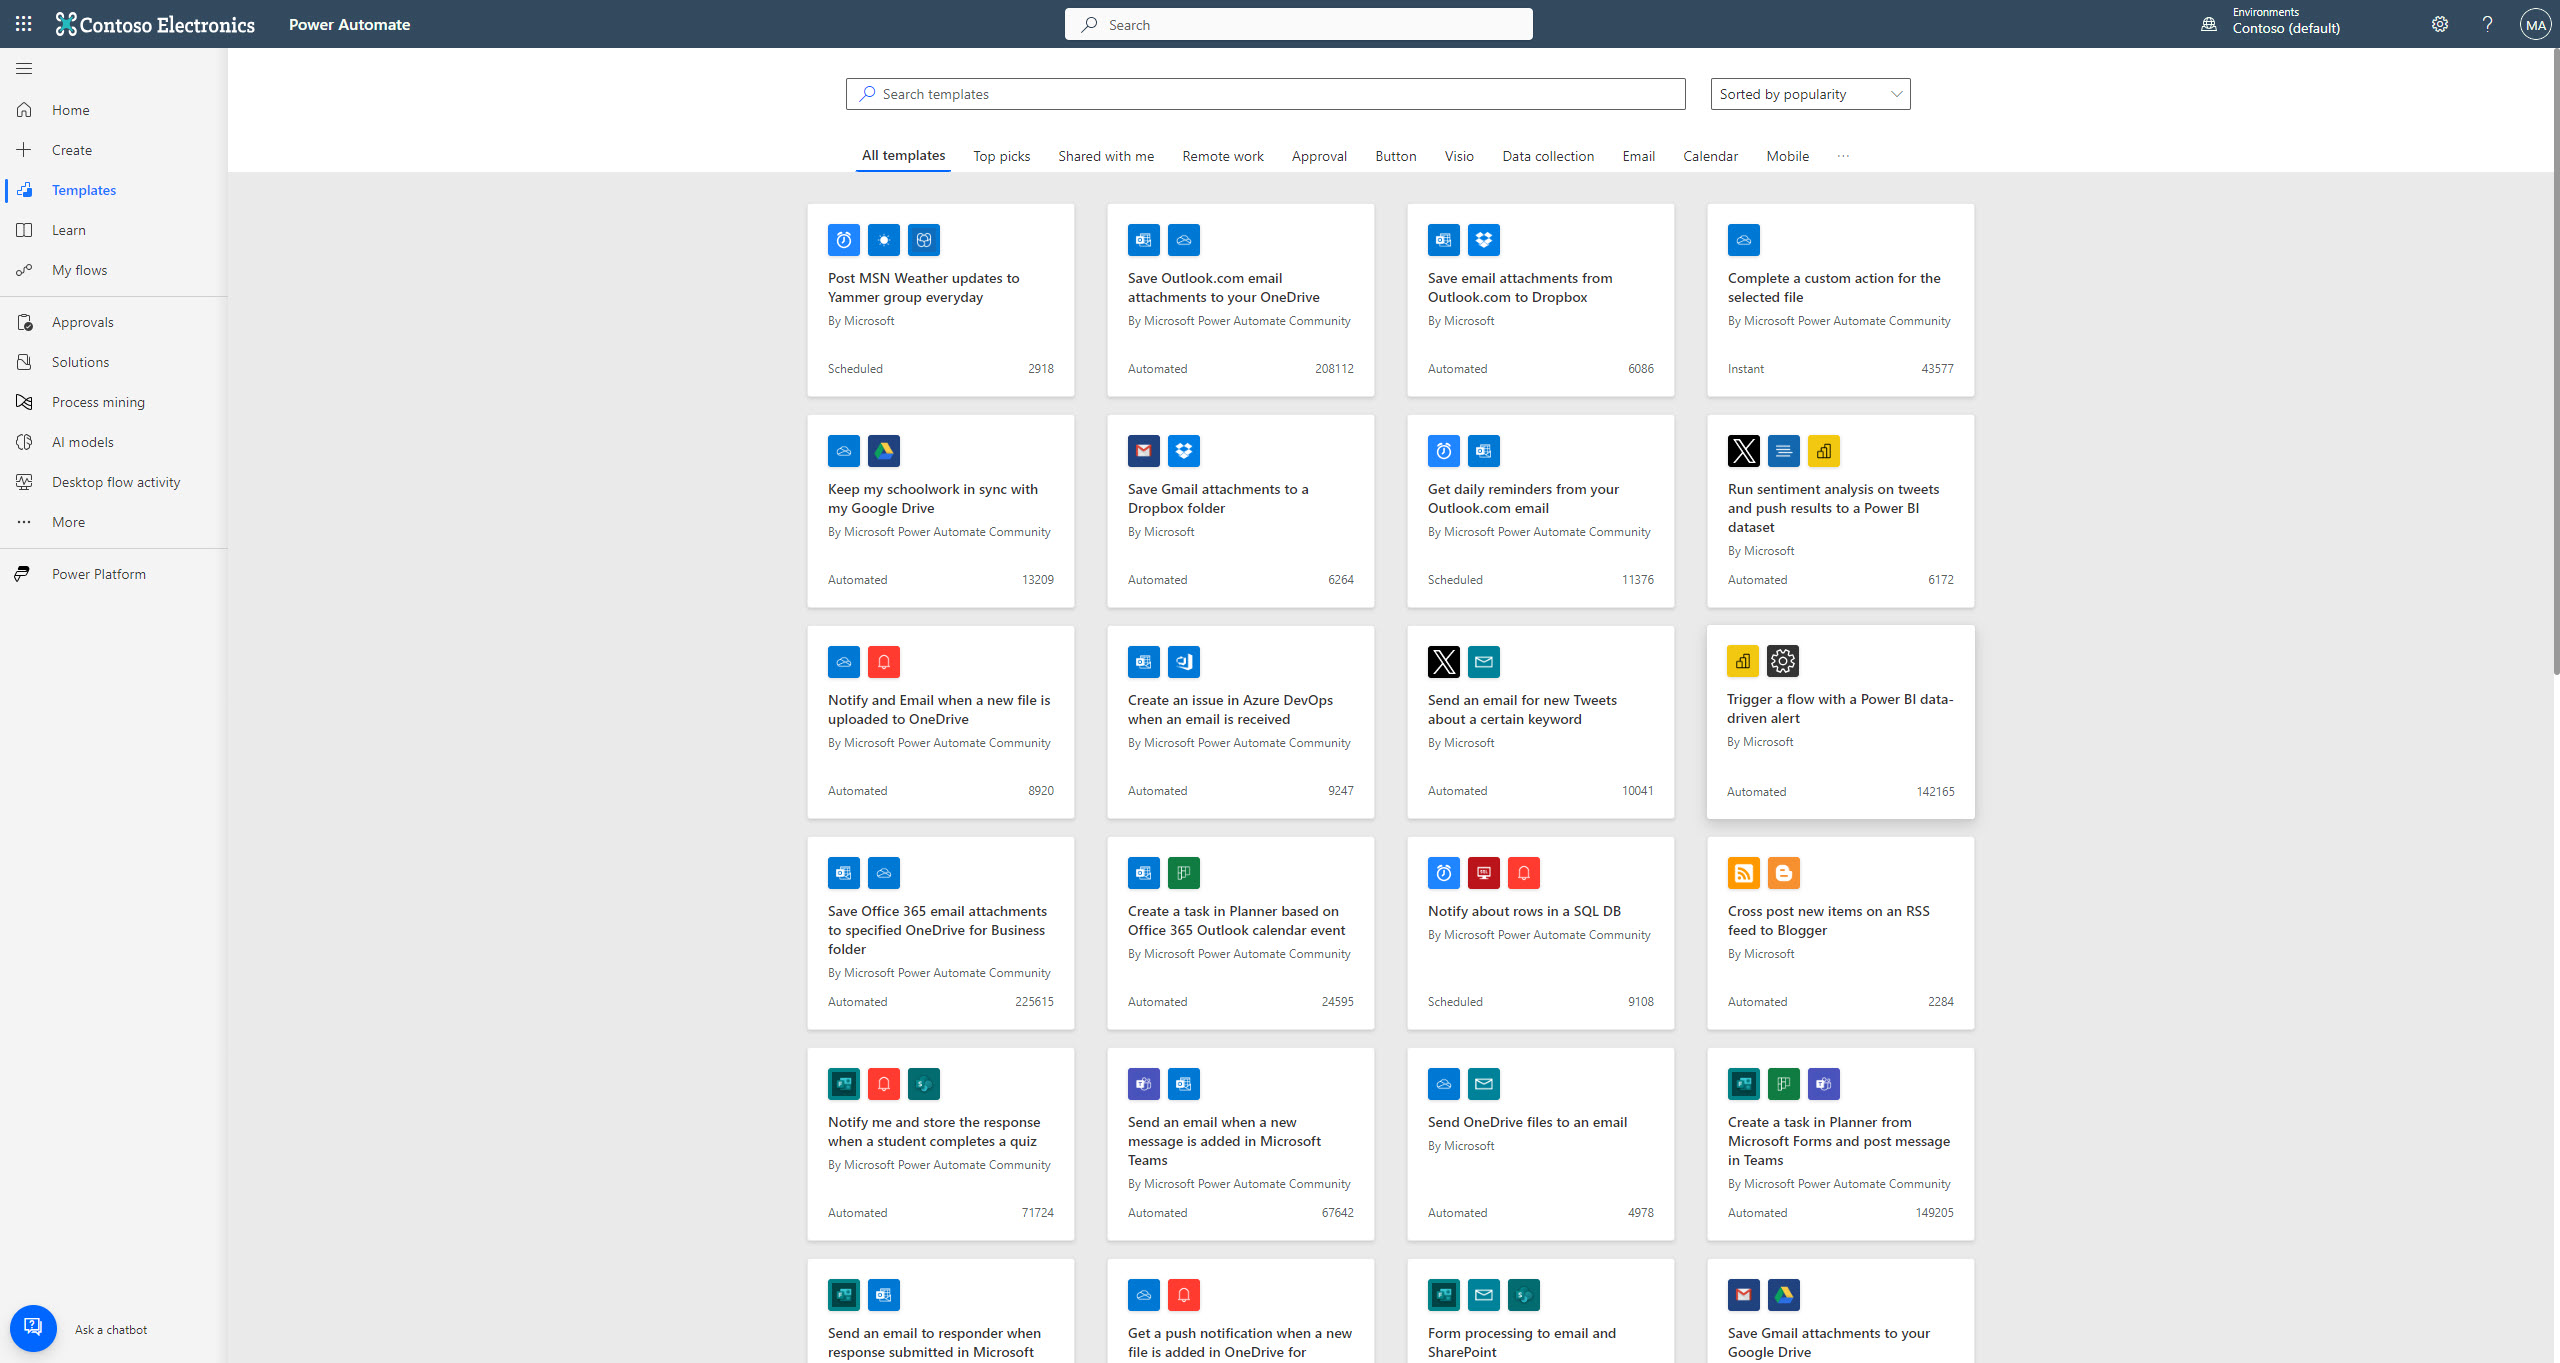Viewport: 2560px width, 1363px height.
Task: Click Google Drive icon on Keep my schoolwork card
Action: (884, 451)
